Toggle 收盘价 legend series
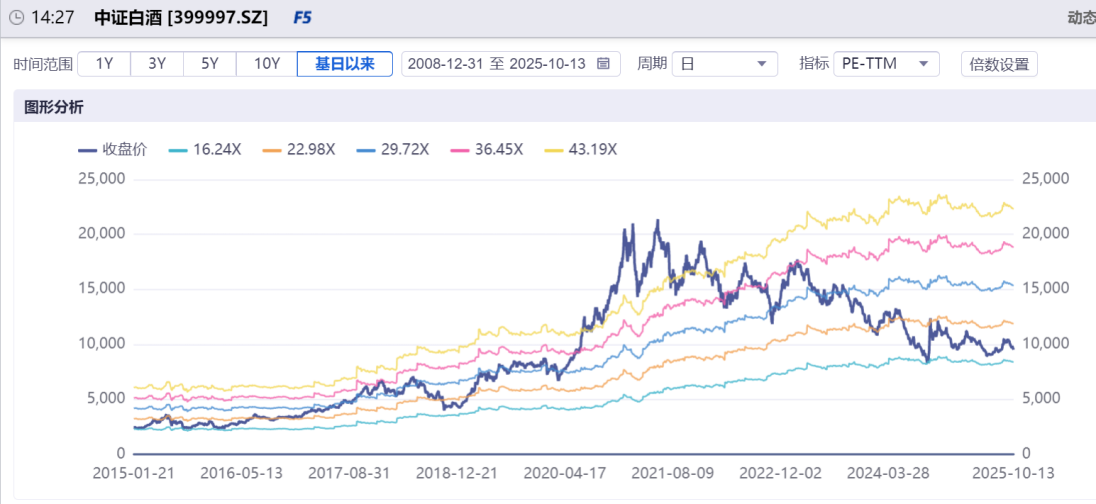This screenshot has width=1096, height=504. click(x=113, y=149)
